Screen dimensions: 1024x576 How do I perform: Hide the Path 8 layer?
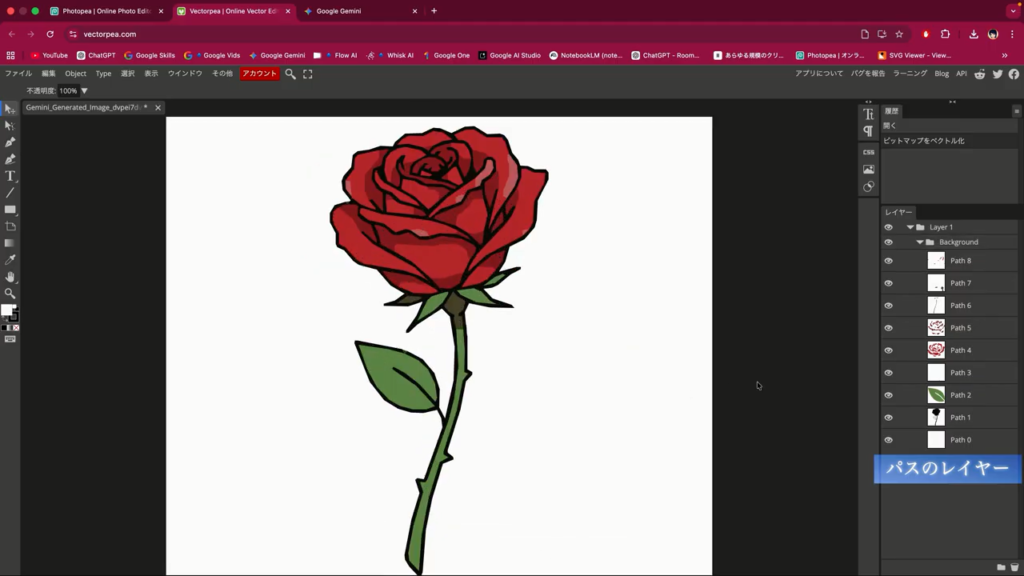[888, 261]
